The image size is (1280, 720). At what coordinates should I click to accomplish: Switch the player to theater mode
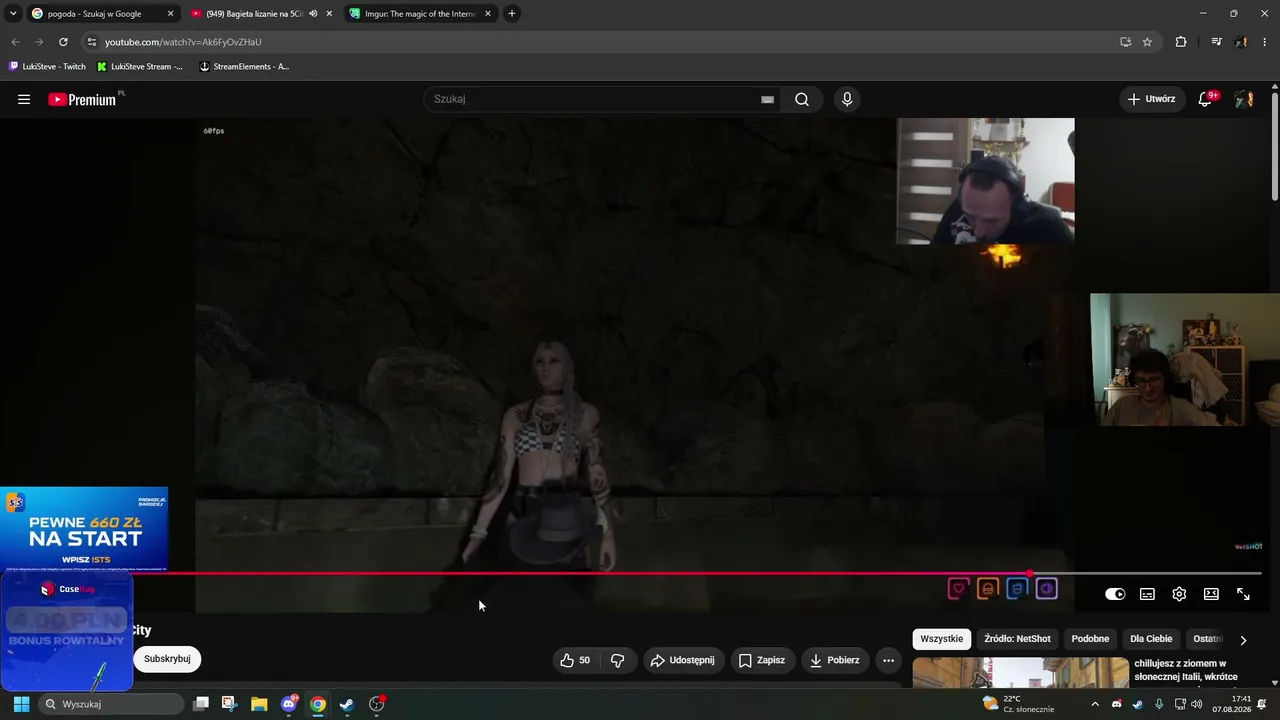click(x=1211, y=594)
